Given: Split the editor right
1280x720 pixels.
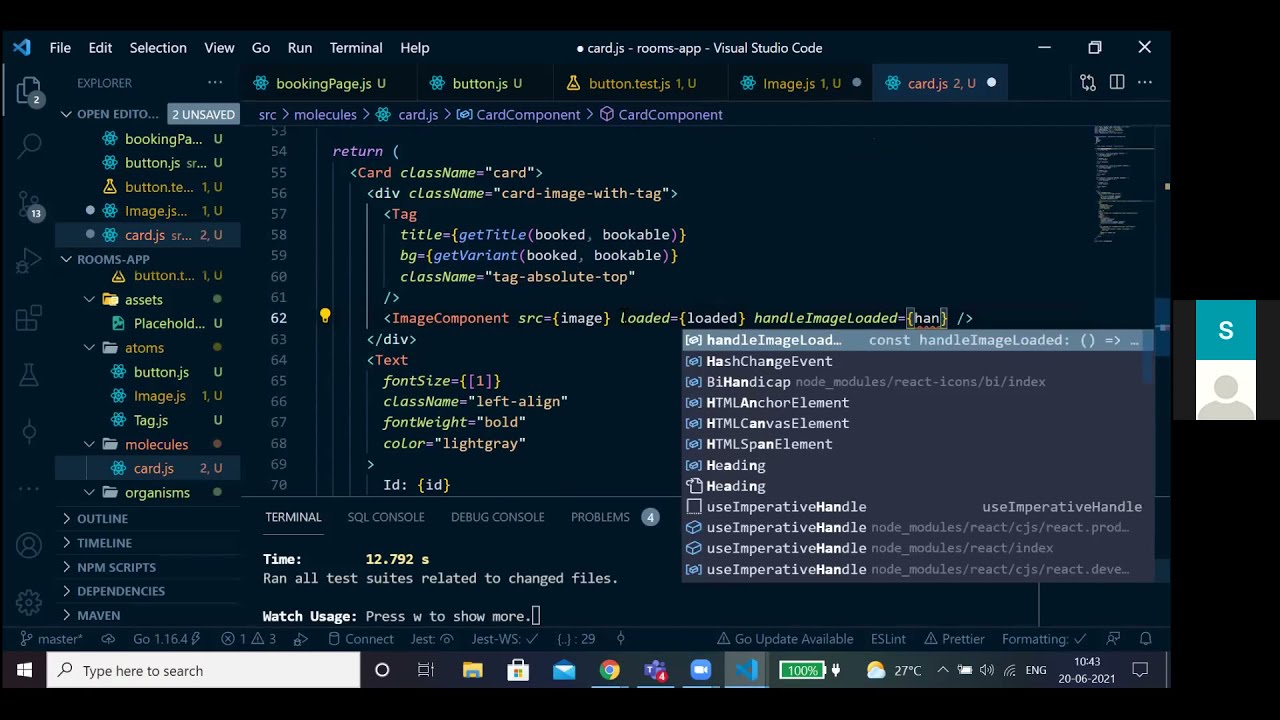Looking at the screenshot, I should [x=1117, y=83].
